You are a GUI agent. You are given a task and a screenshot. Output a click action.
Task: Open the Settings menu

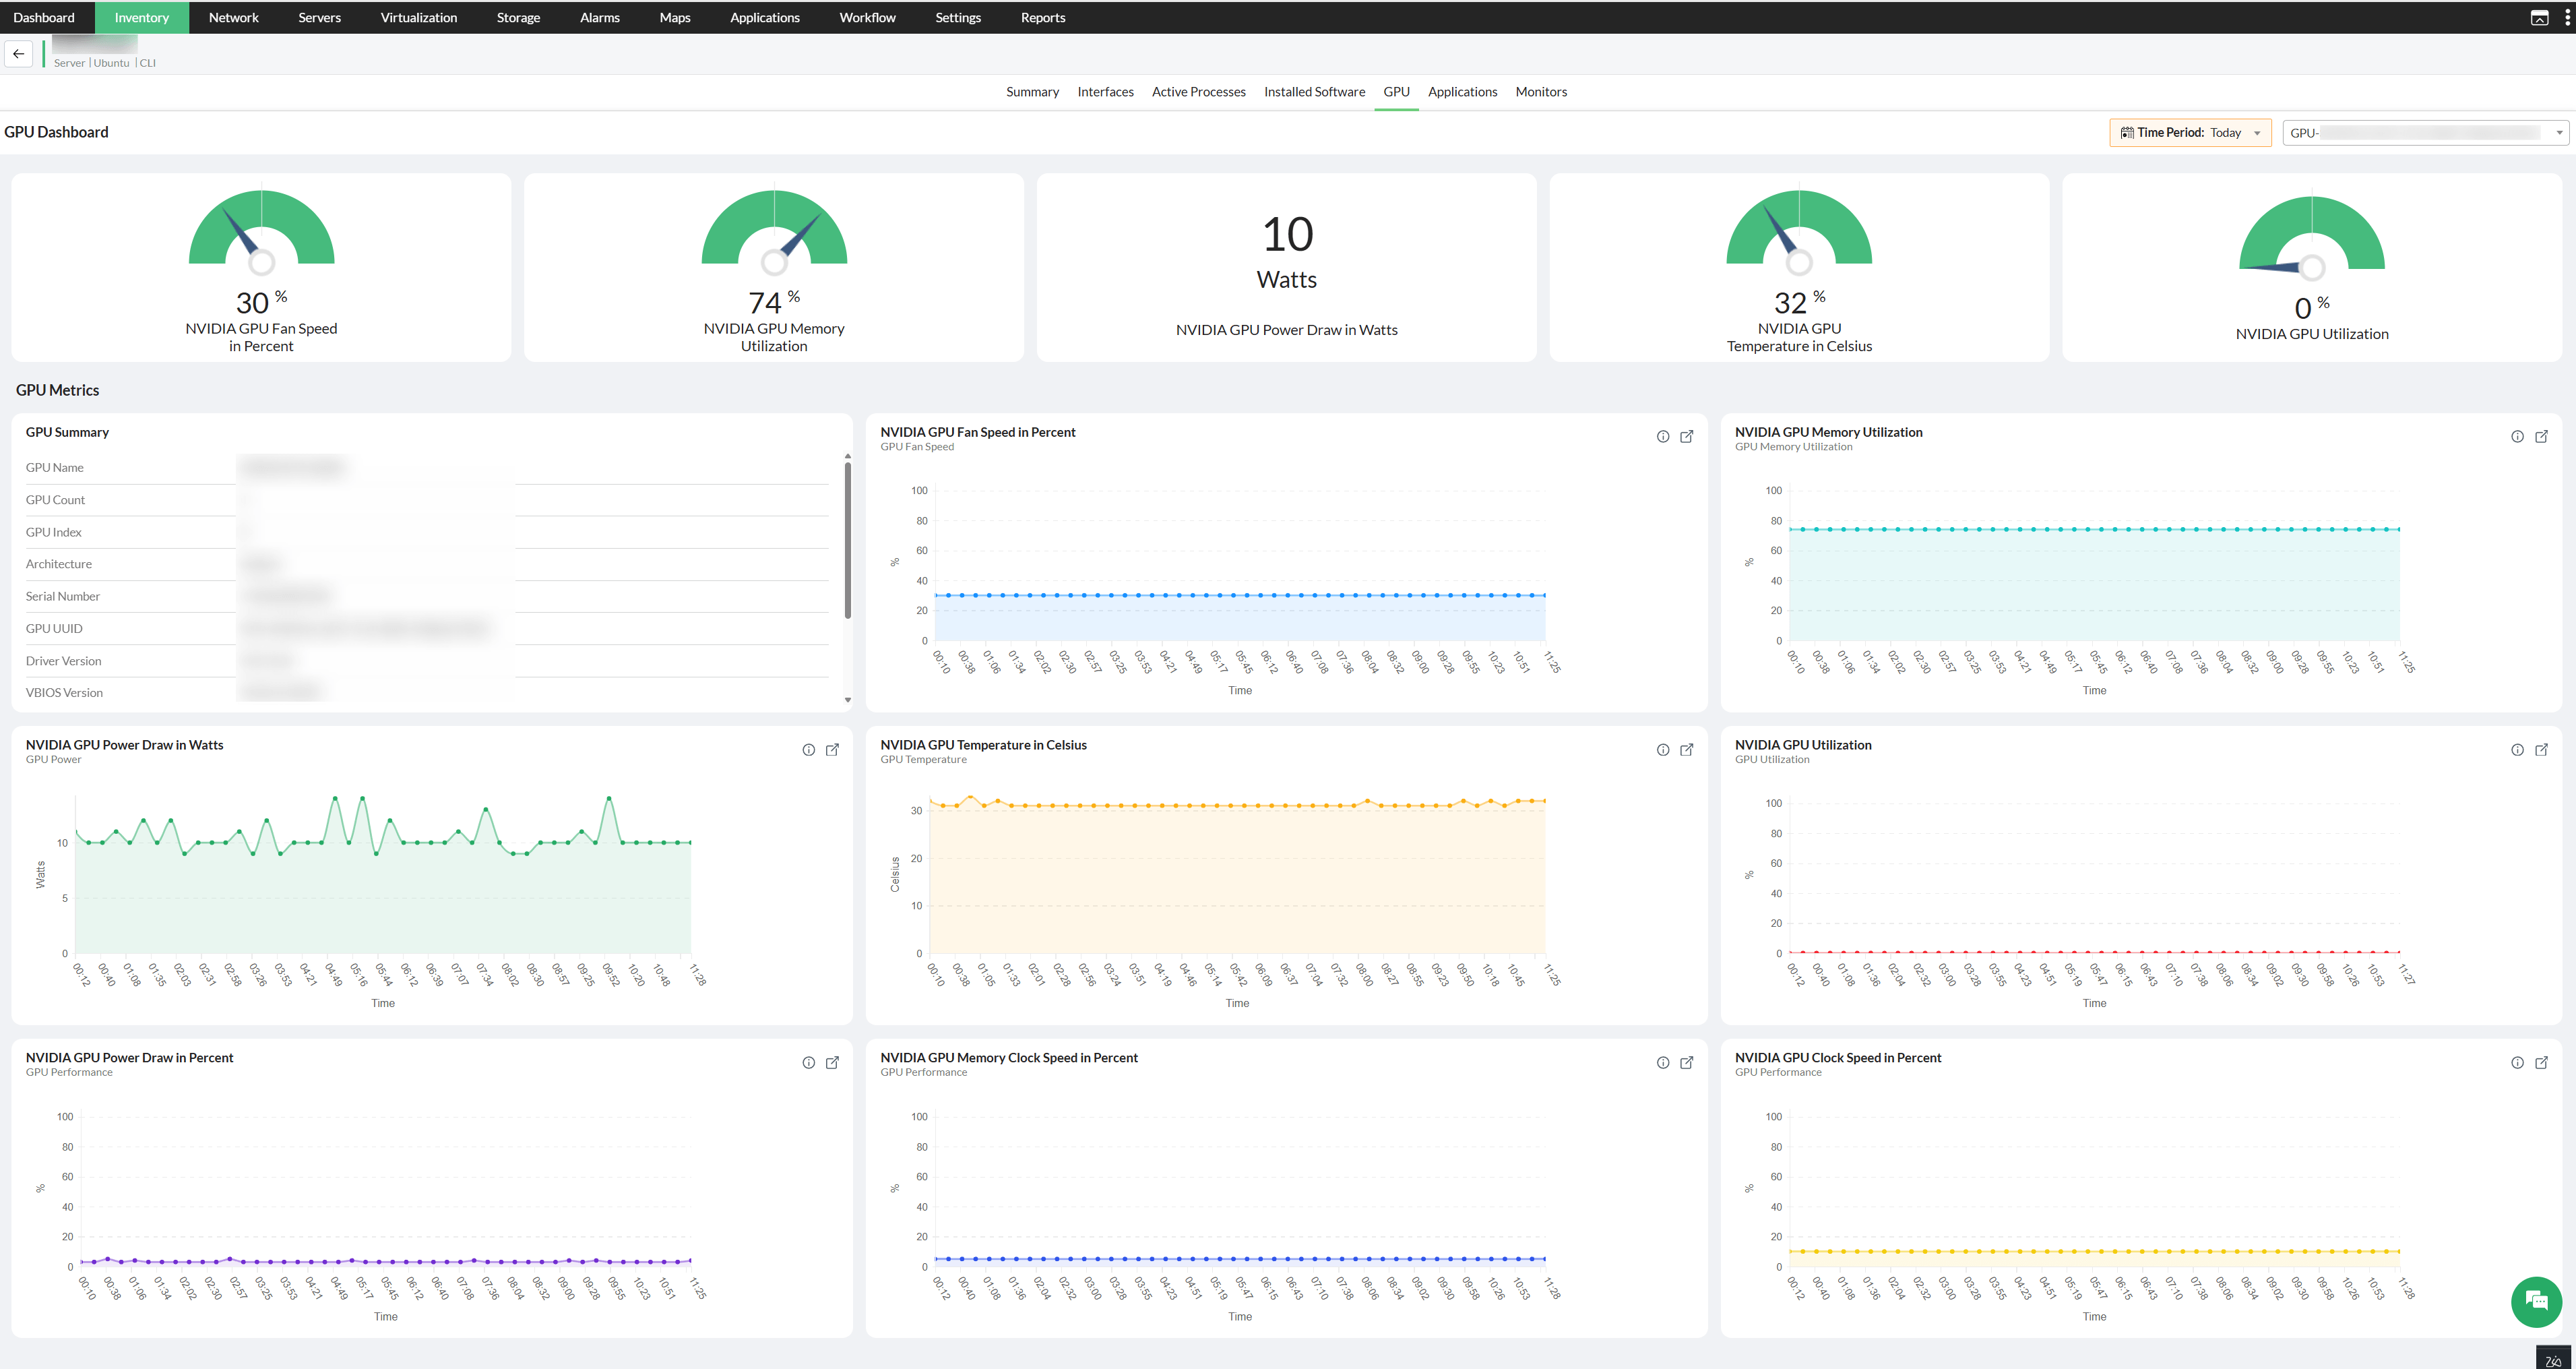coord(958,18)
